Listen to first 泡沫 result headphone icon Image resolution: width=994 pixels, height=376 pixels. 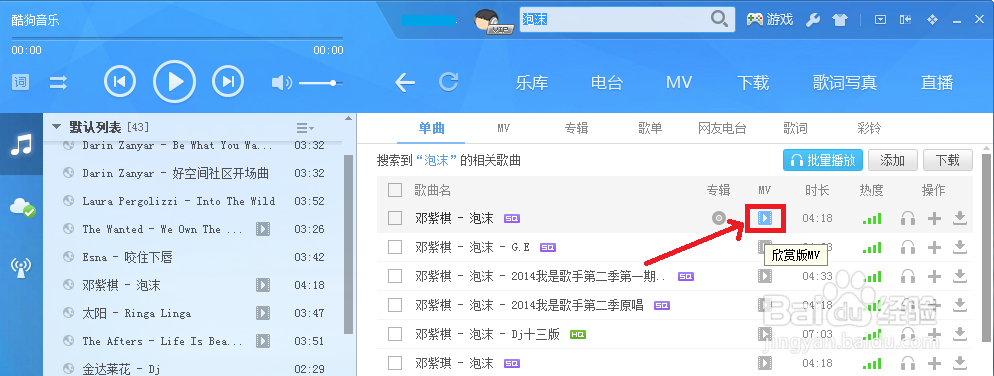tap(908, 218)
